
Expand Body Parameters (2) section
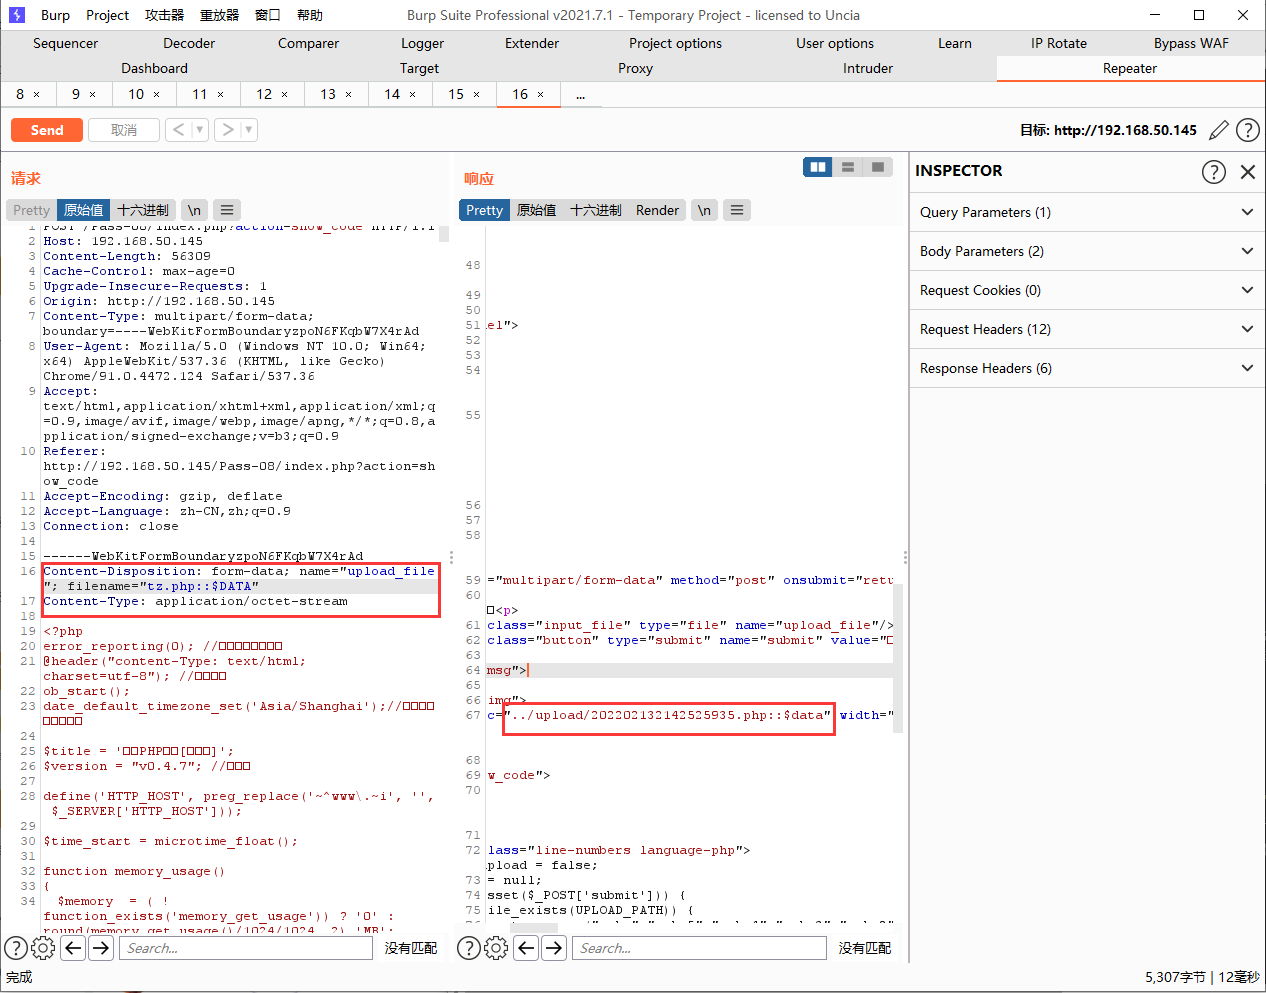[1087, 251]
